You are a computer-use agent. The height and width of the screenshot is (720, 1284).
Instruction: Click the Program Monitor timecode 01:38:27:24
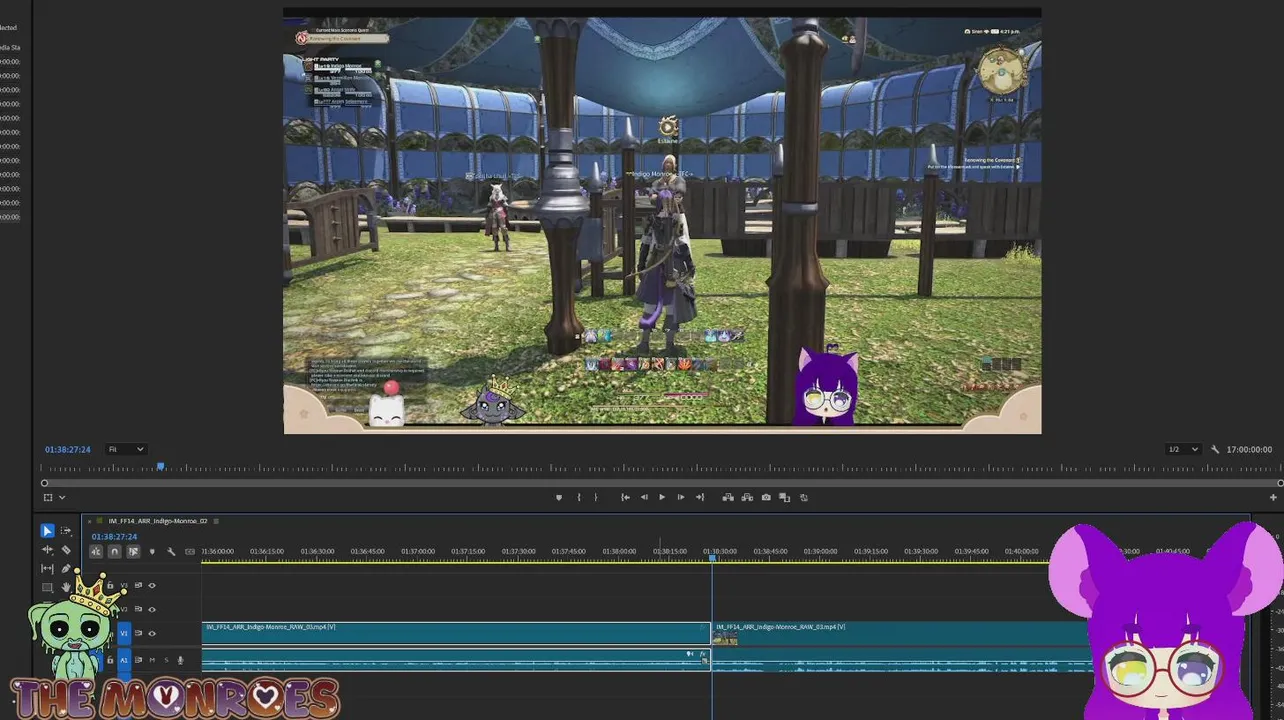(x=67, y=450)
